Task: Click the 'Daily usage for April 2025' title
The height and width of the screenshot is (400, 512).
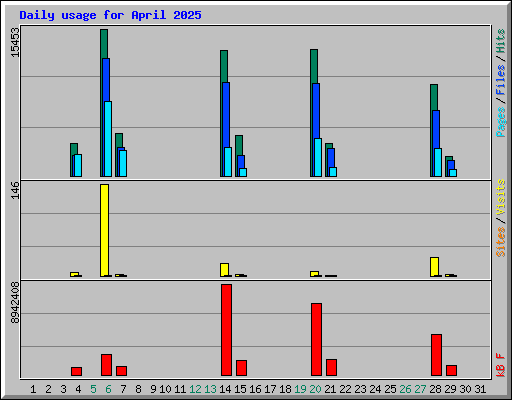Action: tap(110, 15)
